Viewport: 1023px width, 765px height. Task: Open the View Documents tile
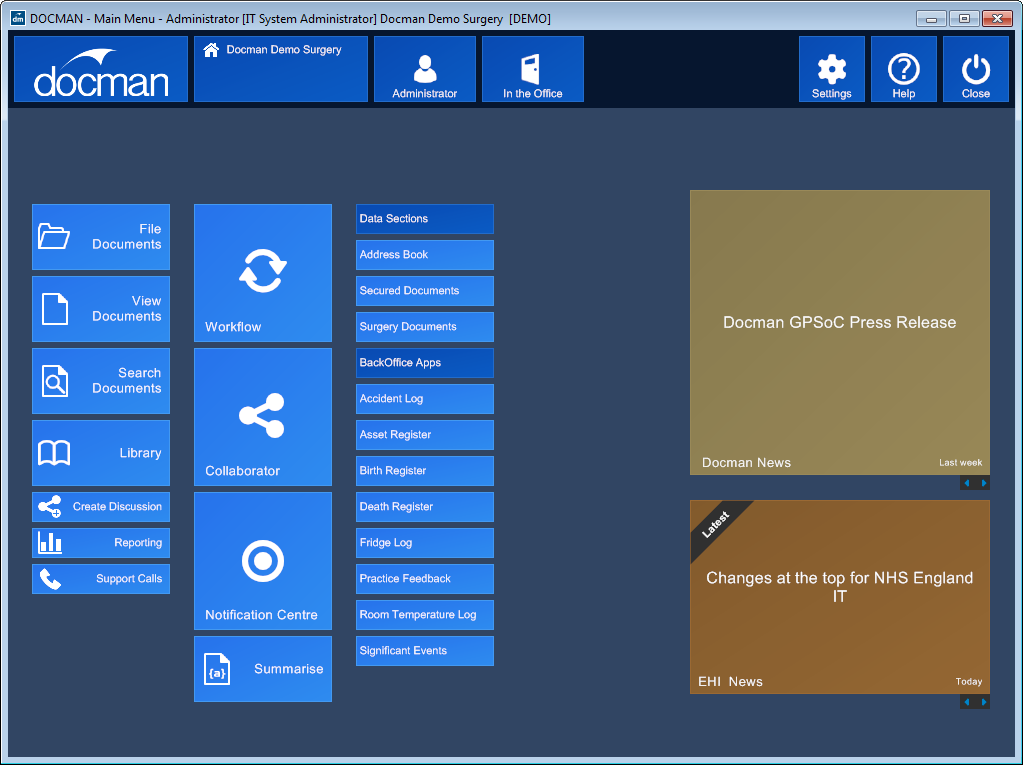coord(101,308)
